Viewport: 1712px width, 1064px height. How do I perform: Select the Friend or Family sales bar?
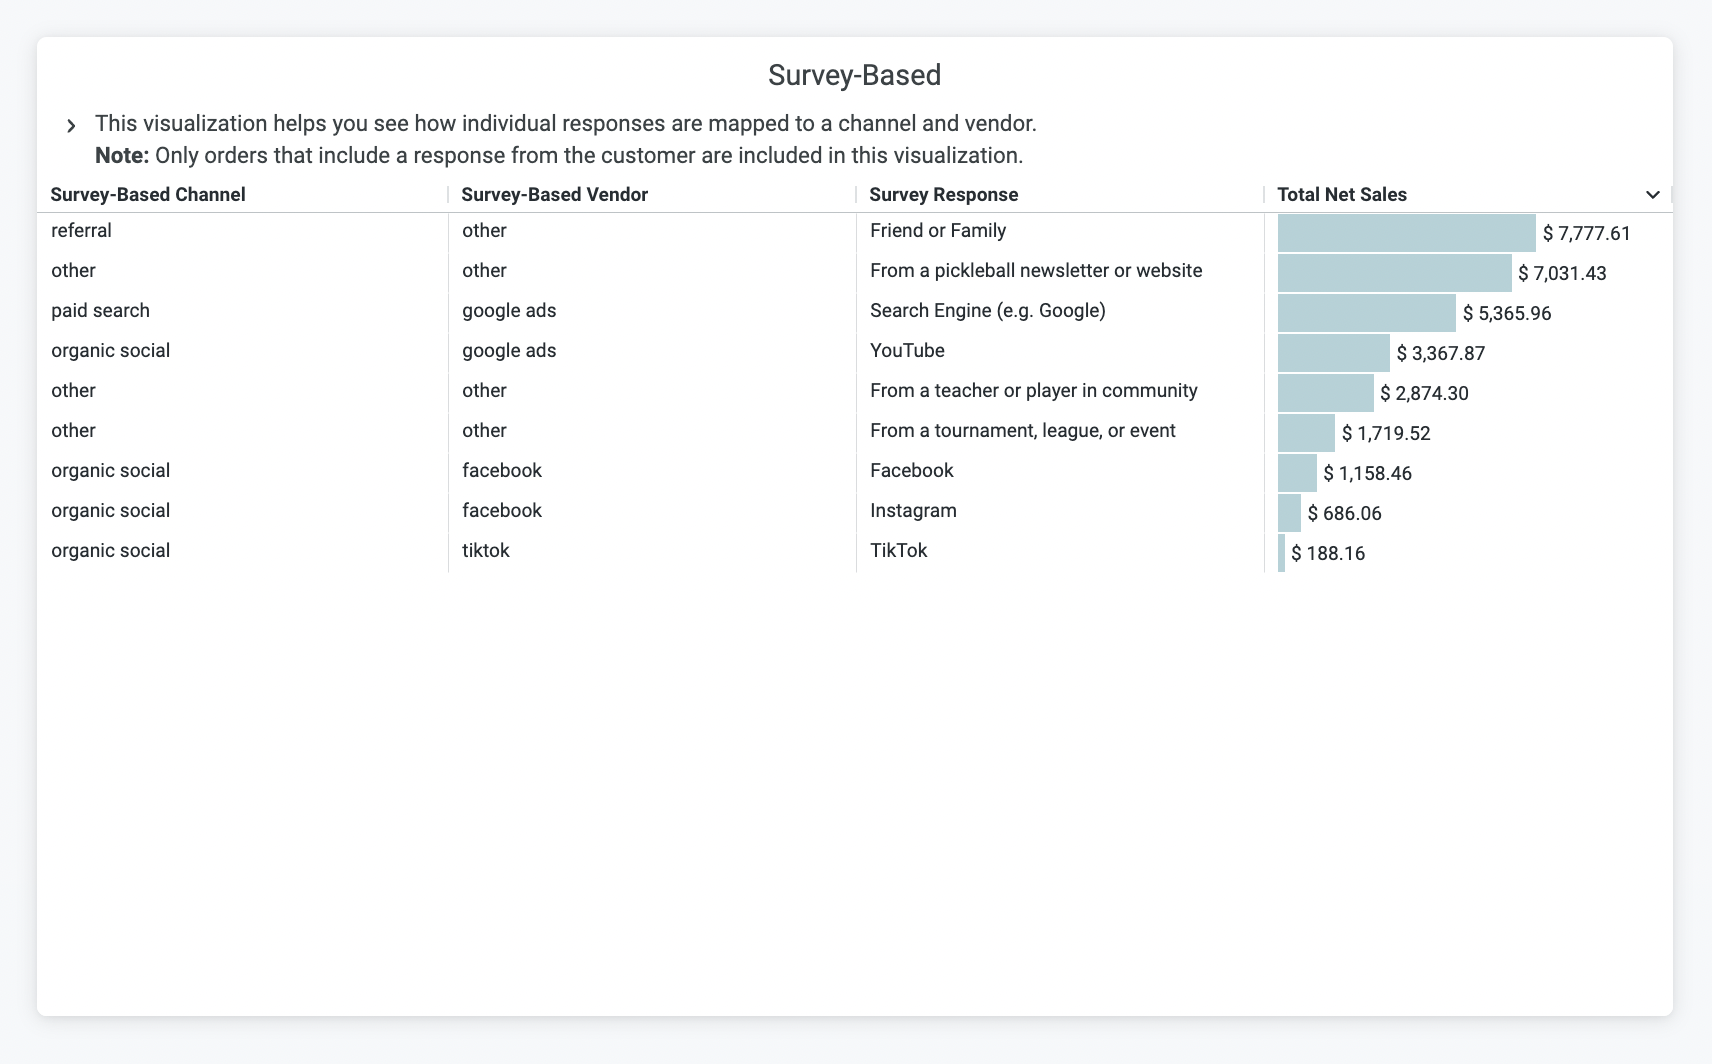1406,233
